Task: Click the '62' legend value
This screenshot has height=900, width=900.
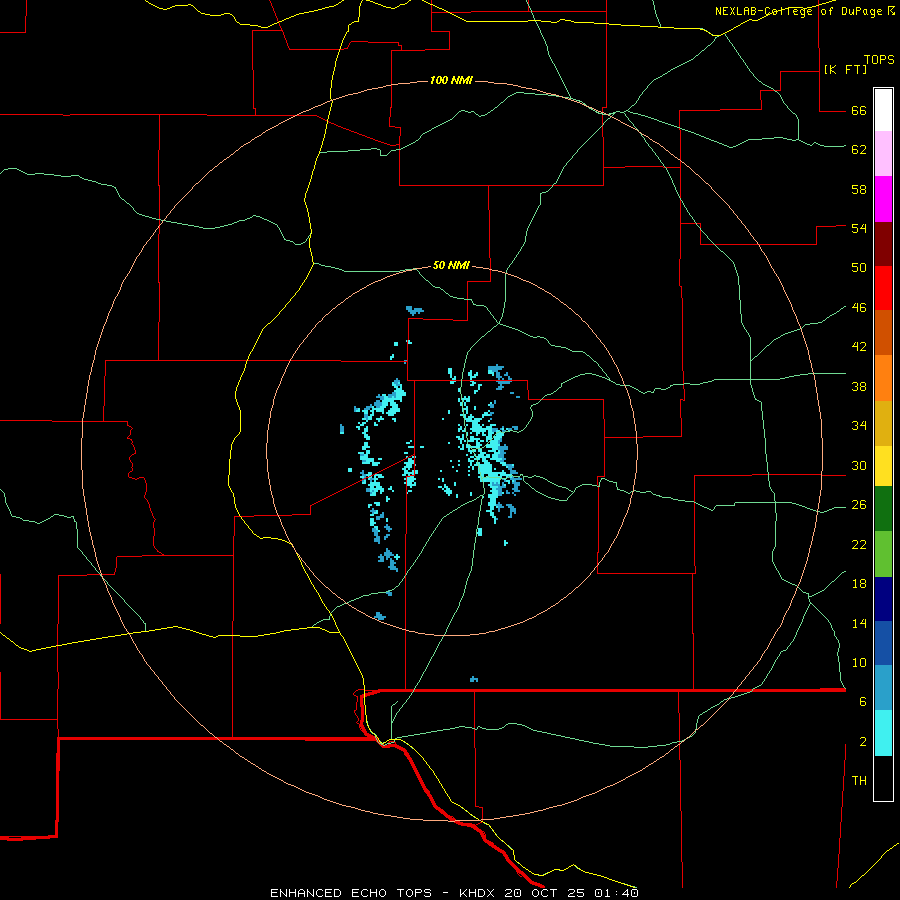Action: (x=859, y=150)
